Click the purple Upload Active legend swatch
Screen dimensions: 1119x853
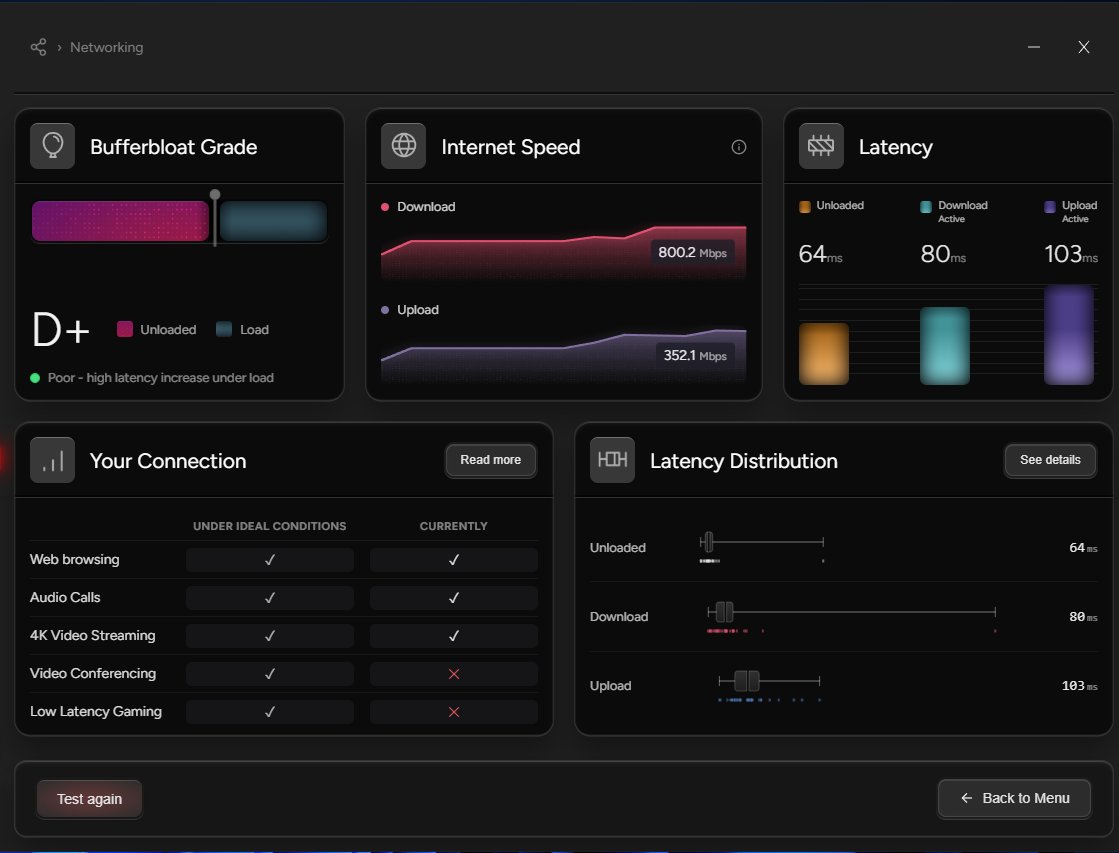tap(1050, 206)
